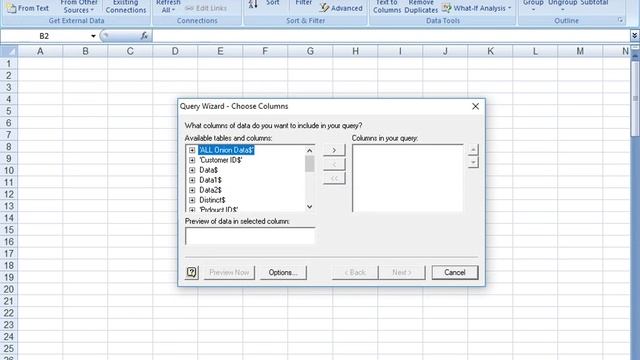Image resolution: width=640 pixels, height=360 pixels.
Task: Open Existing Connections
Action: click(x=126, y=6)
